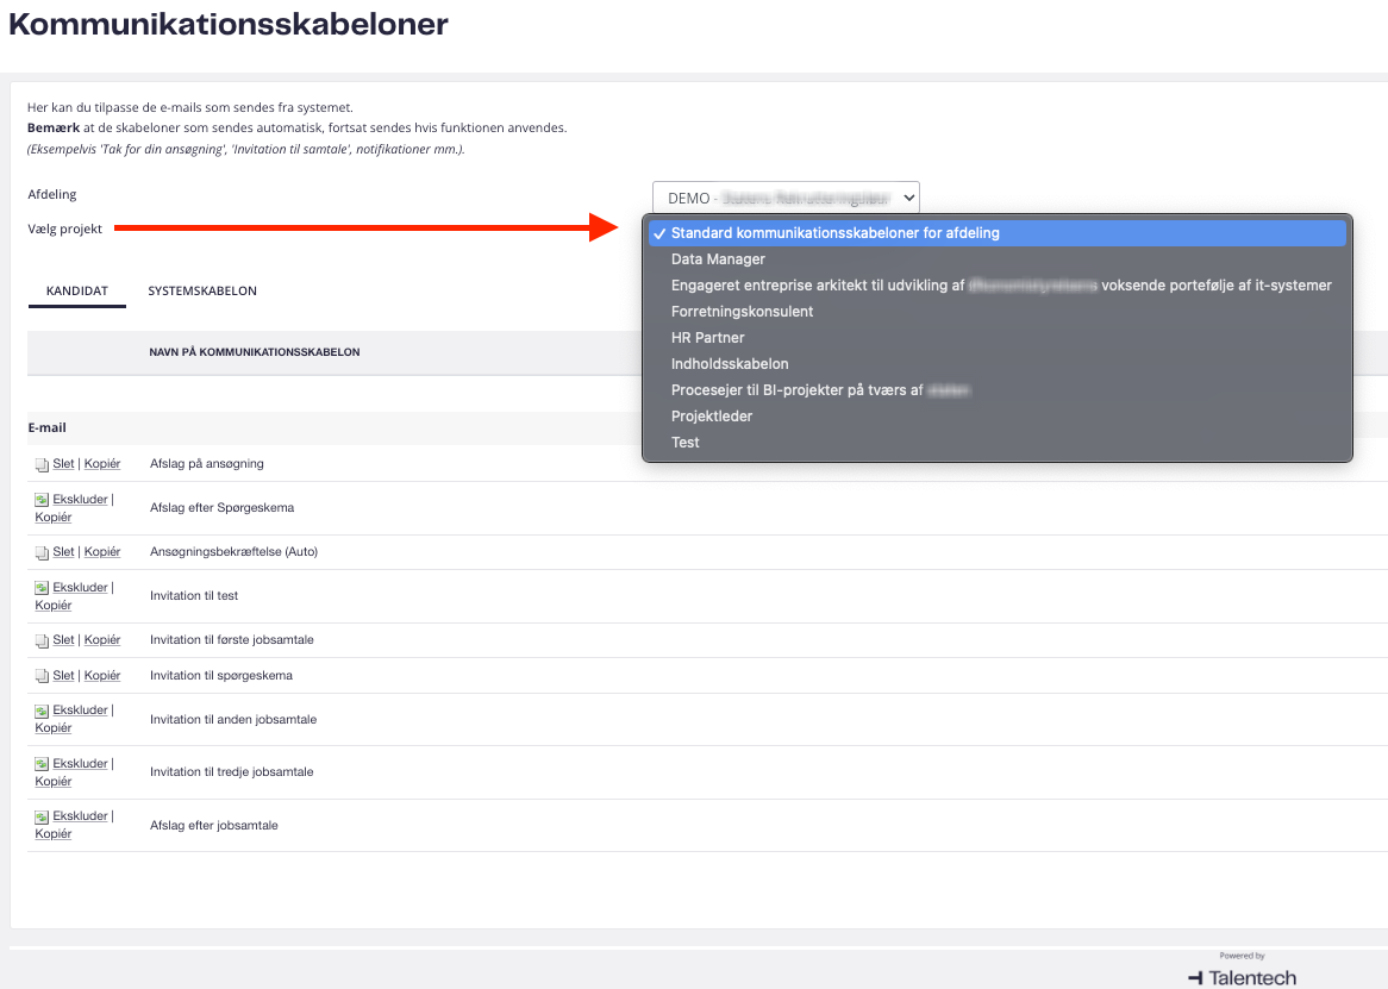Click Ekskluder link for Afslag efter jobsamtale

coord(80,816)
